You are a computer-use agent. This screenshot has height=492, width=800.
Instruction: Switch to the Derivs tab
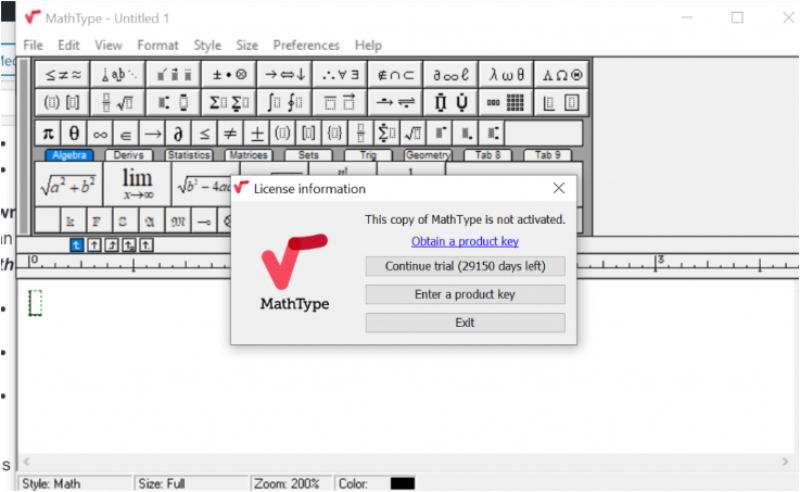pos(129,155)
